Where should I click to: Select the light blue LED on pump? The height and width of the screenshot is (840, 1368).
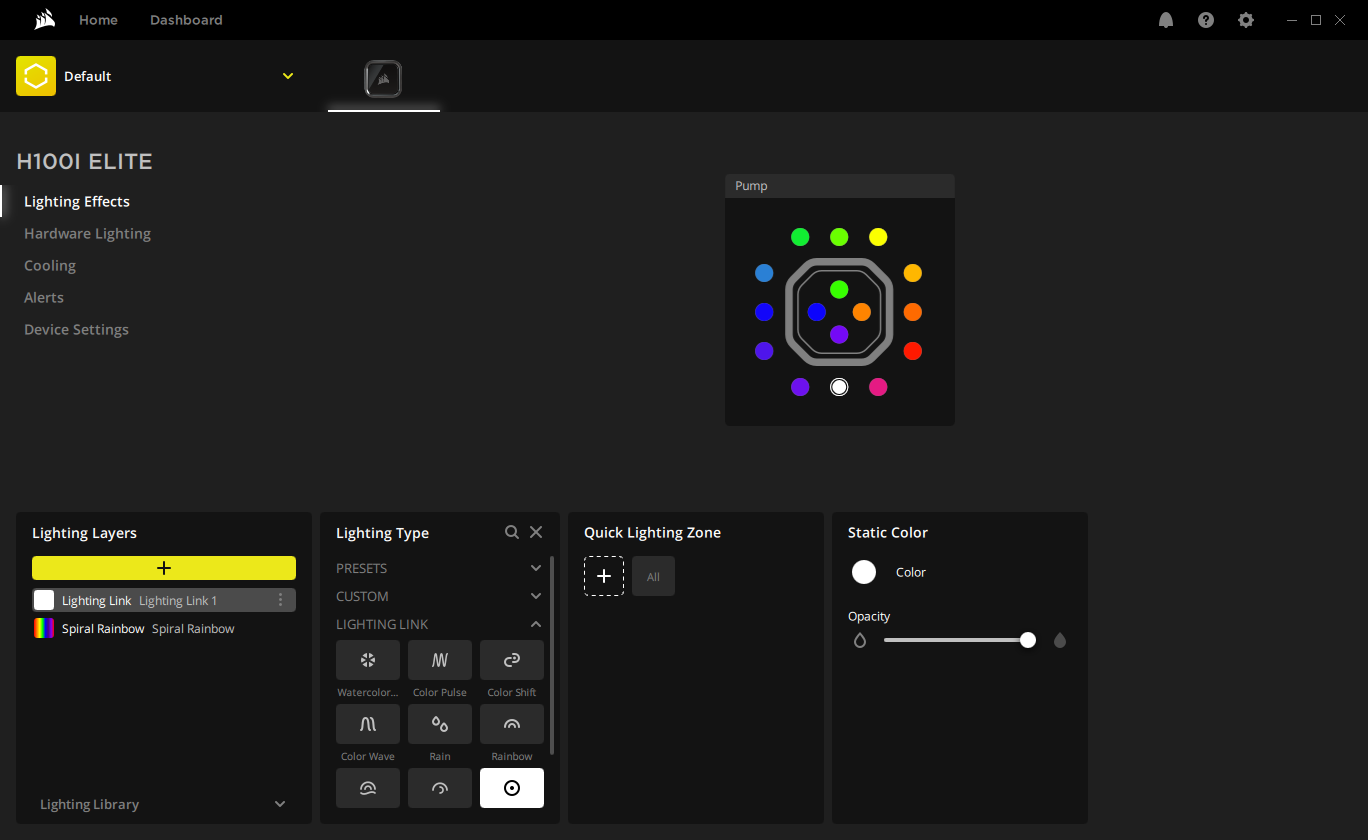point(764,273)
